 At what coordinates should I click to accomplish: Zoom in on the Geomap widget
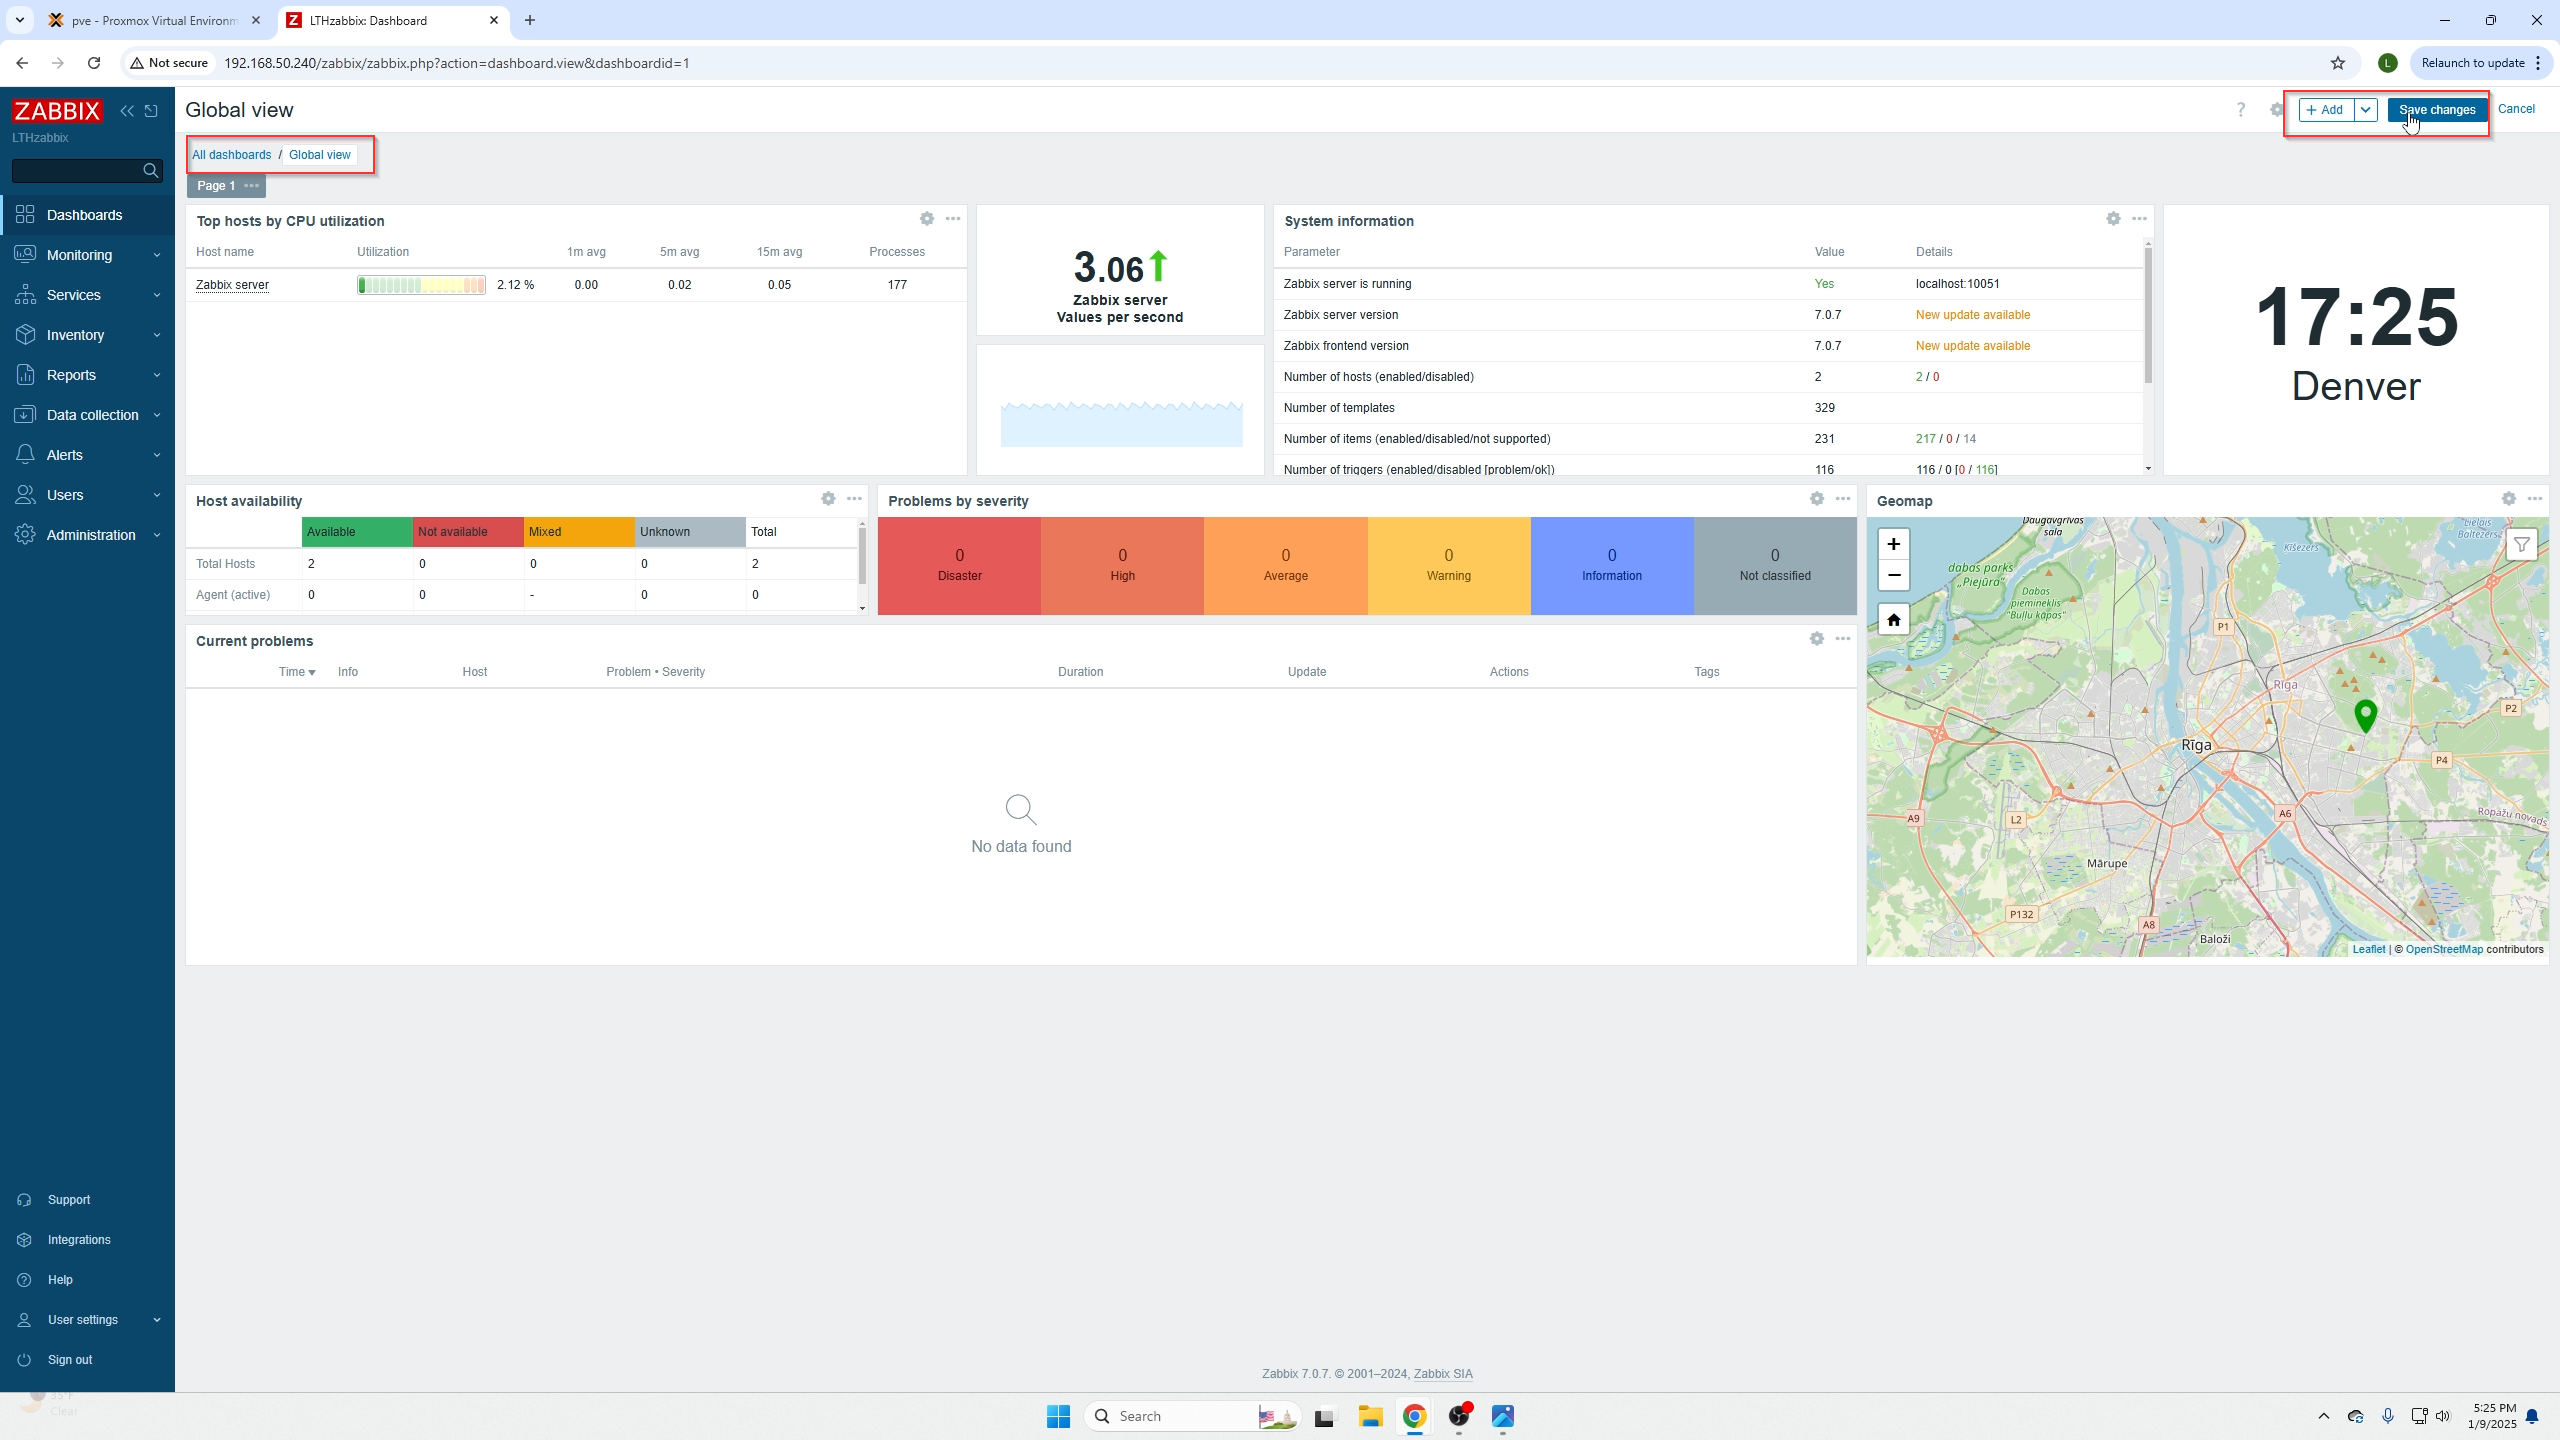tap(1893, 544)
